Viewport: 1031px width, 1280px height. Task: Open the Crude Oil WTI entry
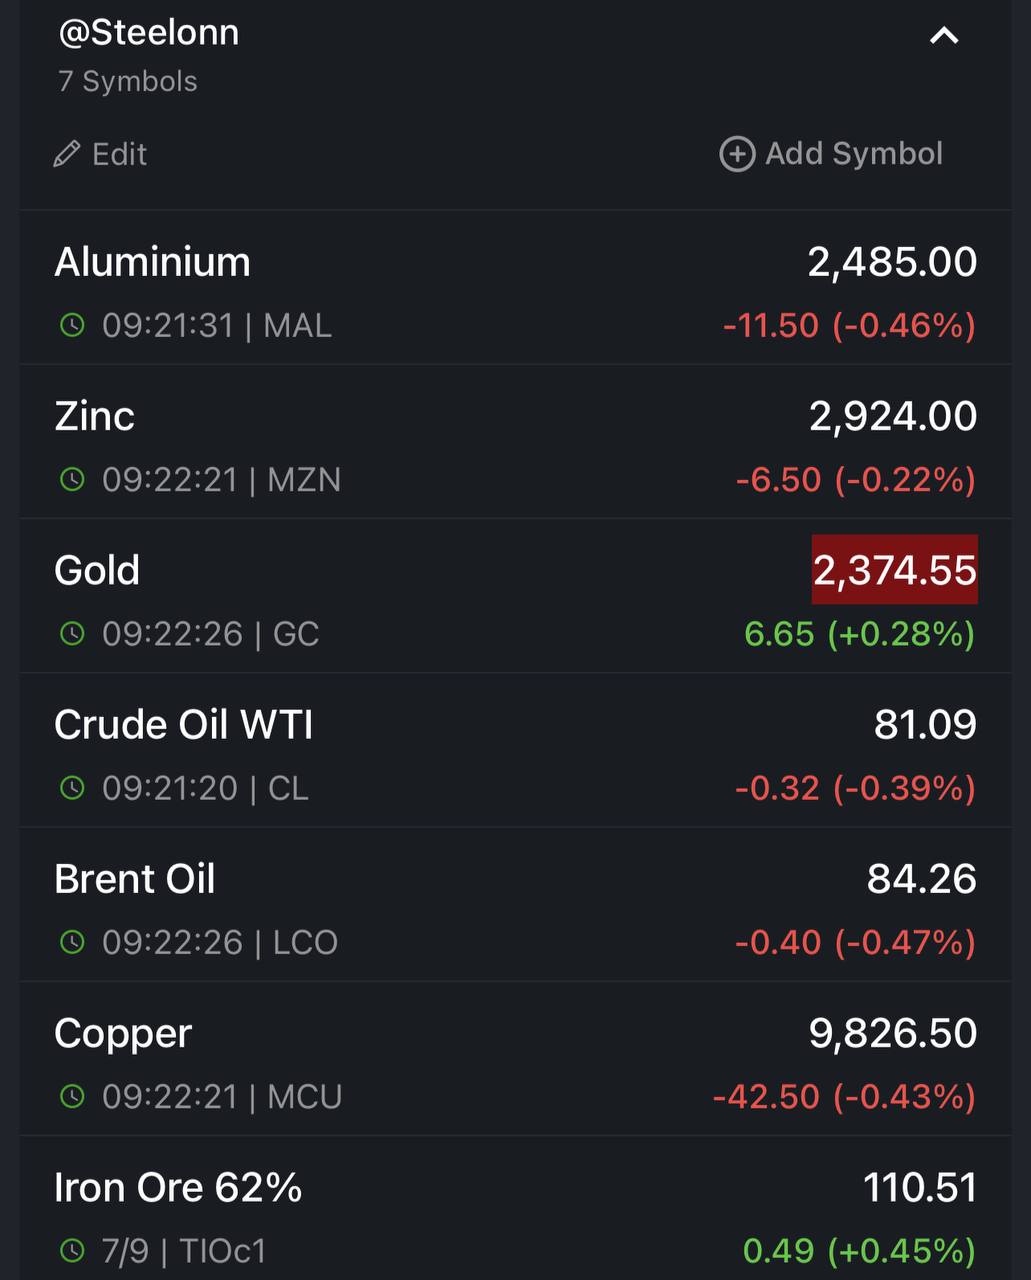pos(515,751)
